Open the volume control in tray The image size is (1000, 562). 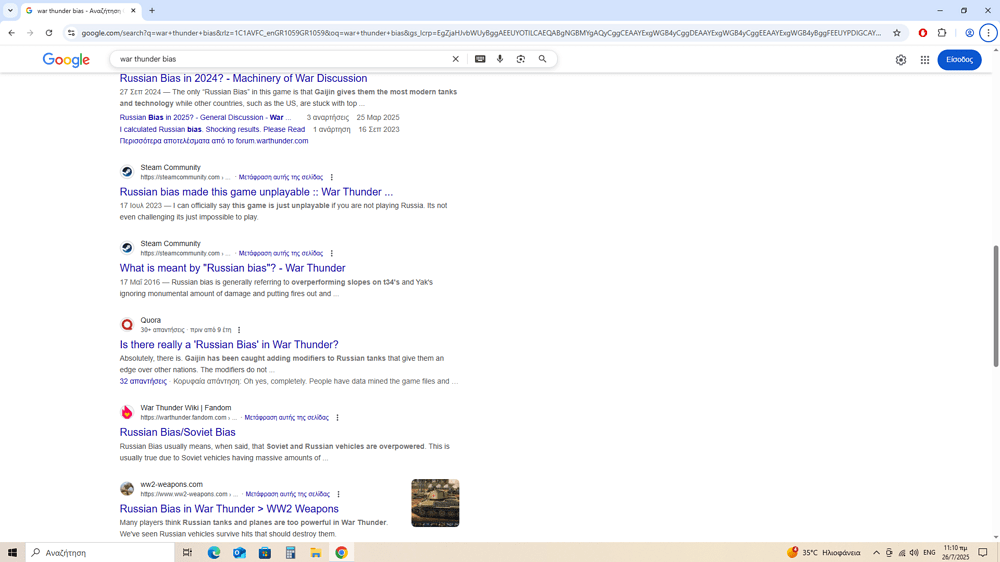coord(914,552)
